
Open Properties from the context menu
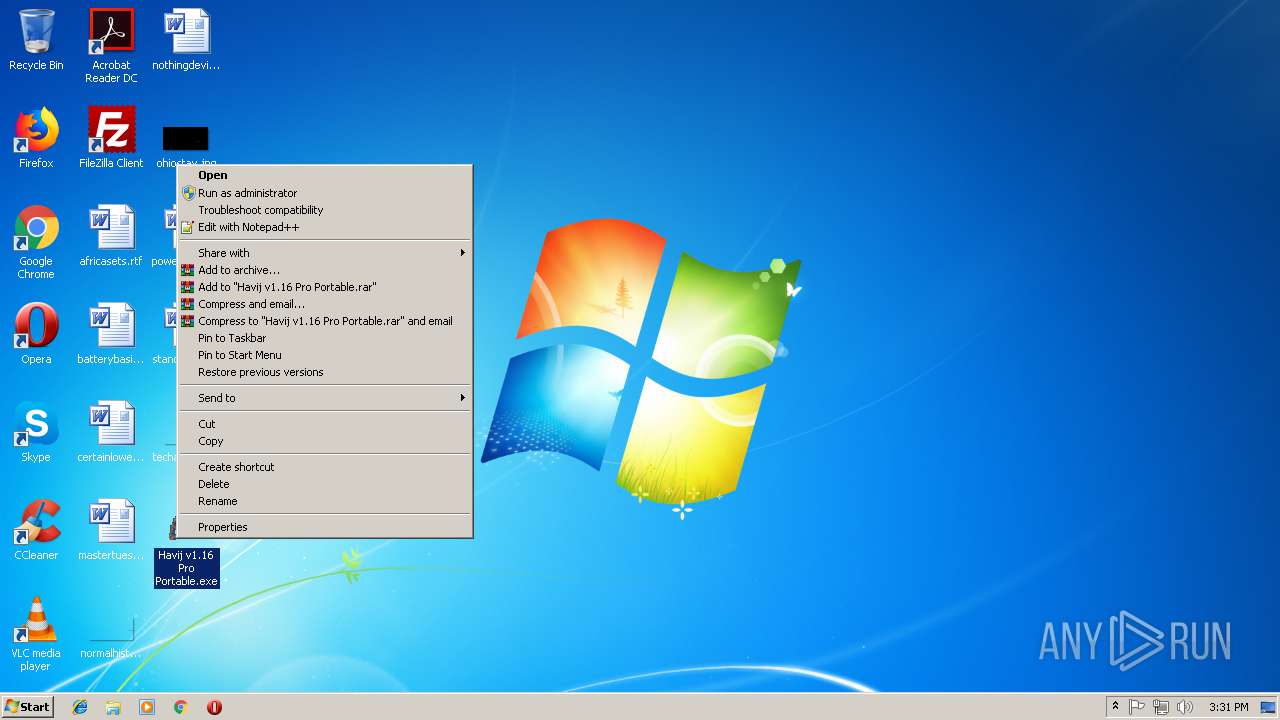[324, 527]
